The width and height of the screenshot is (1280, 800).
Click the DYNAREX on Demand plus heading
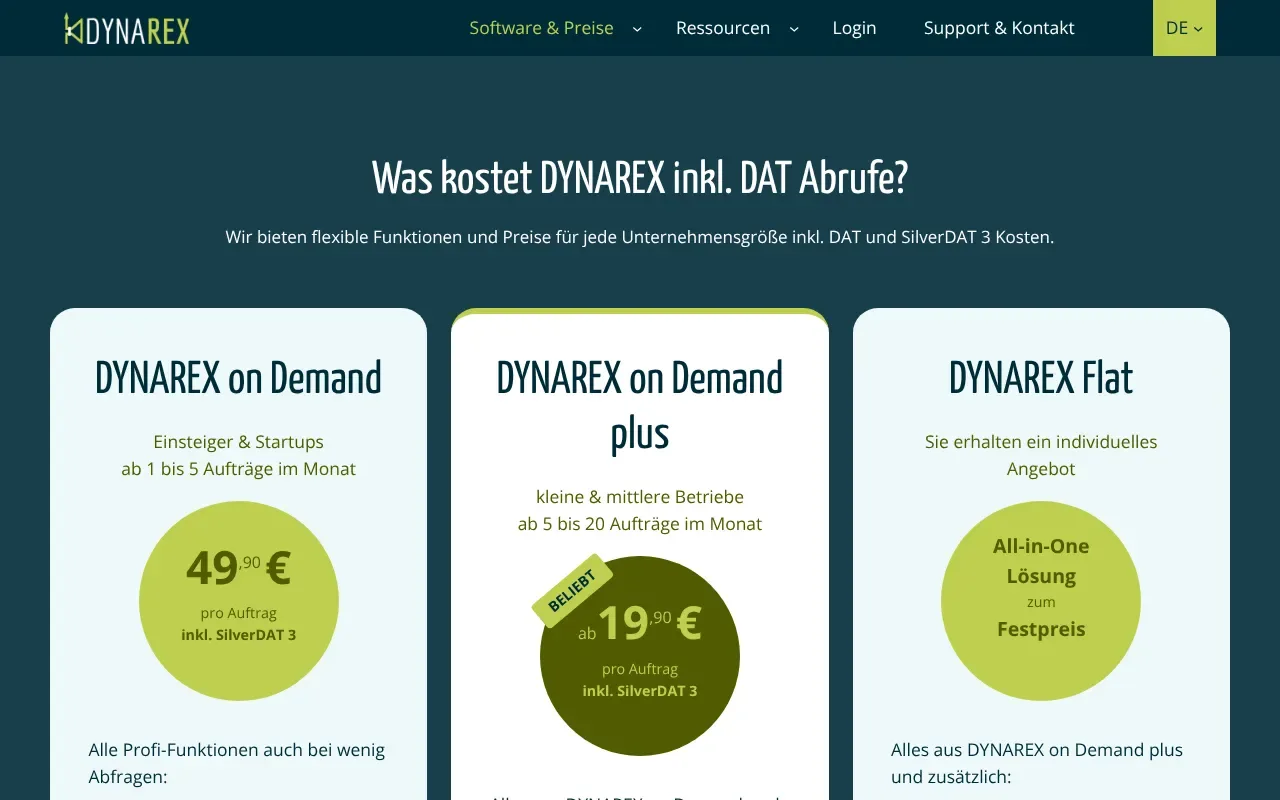coord(640,405)
